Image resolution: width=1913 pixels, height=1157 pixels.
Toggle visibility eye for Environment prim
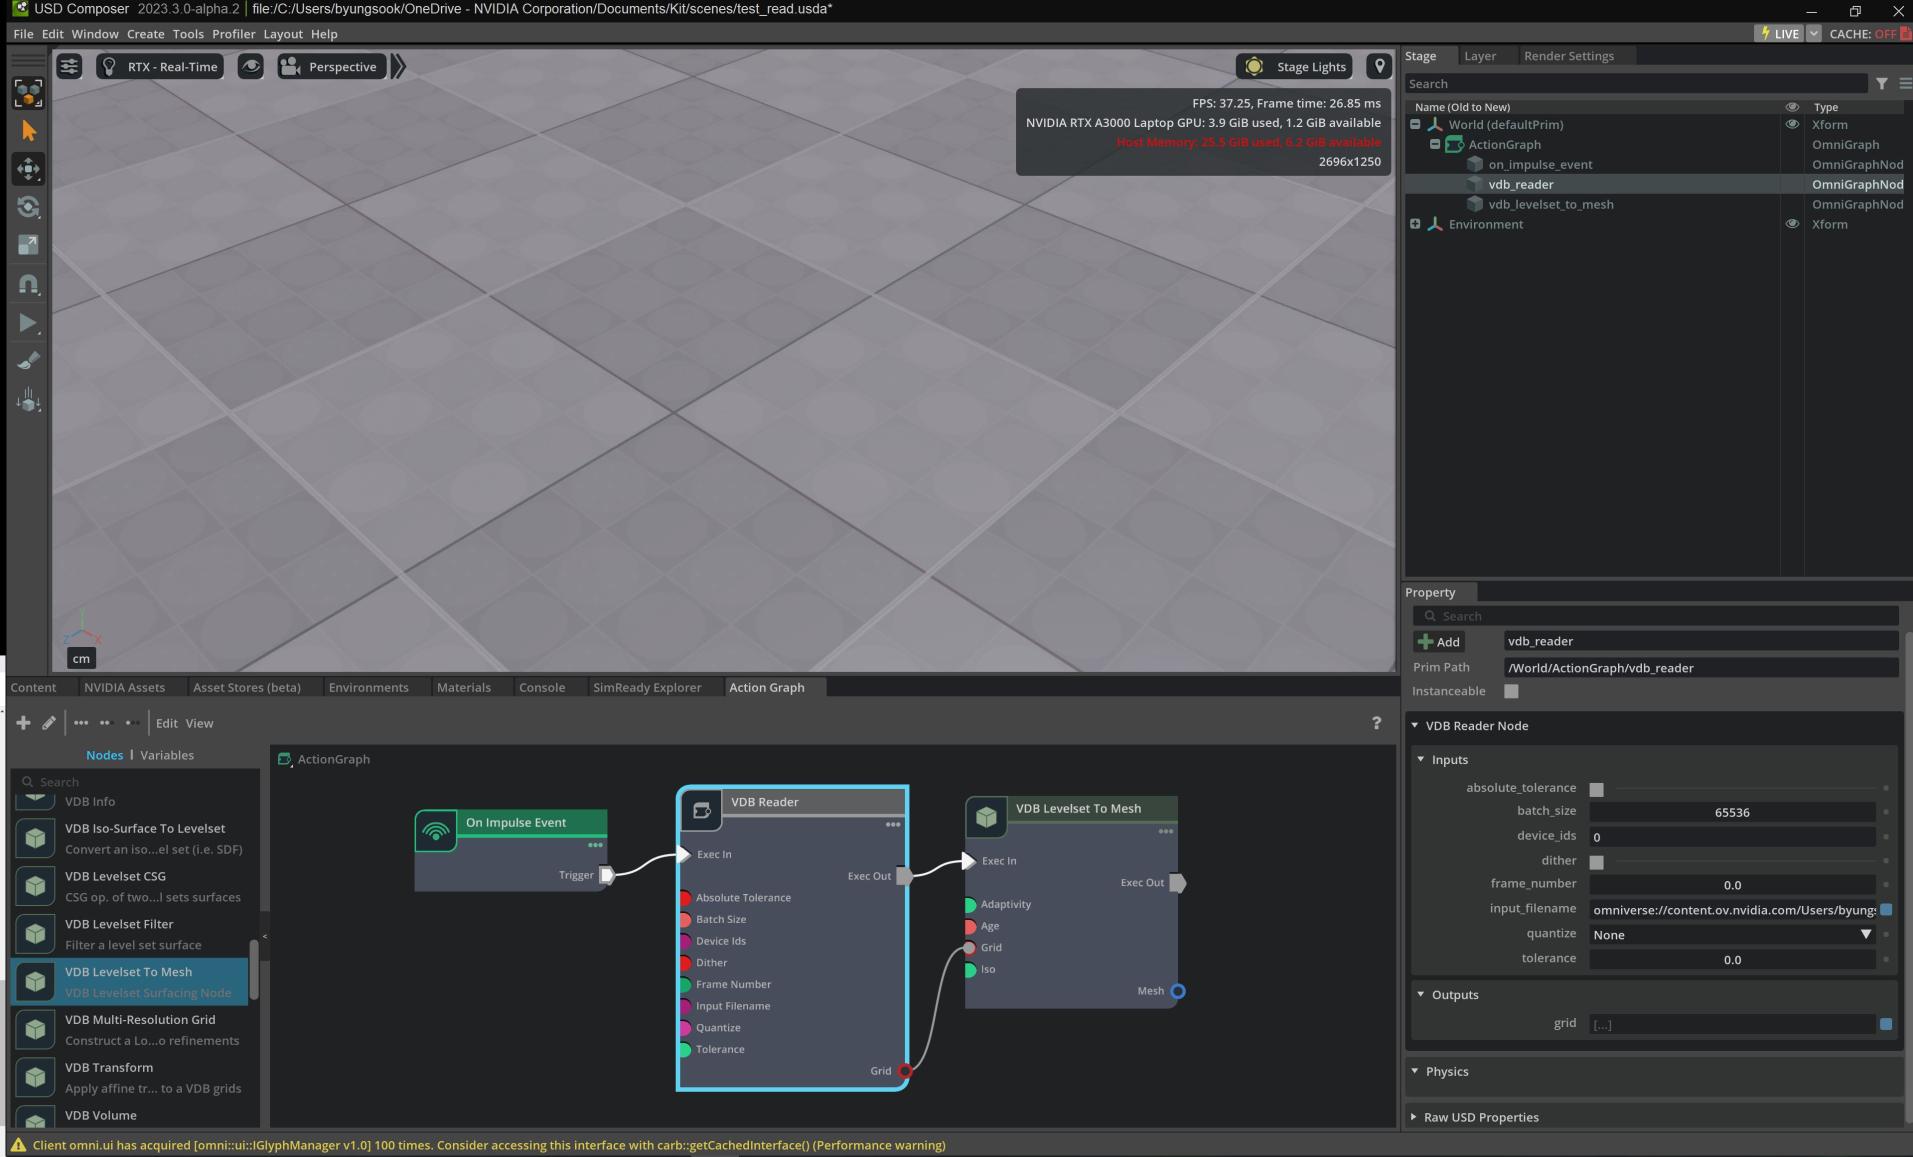[x=1792, y=224]
